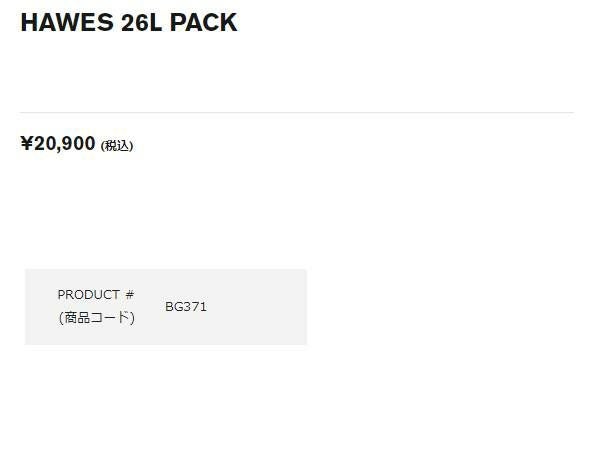Click the yen symbol before the price
600x450 pixels.
[27, 144]
